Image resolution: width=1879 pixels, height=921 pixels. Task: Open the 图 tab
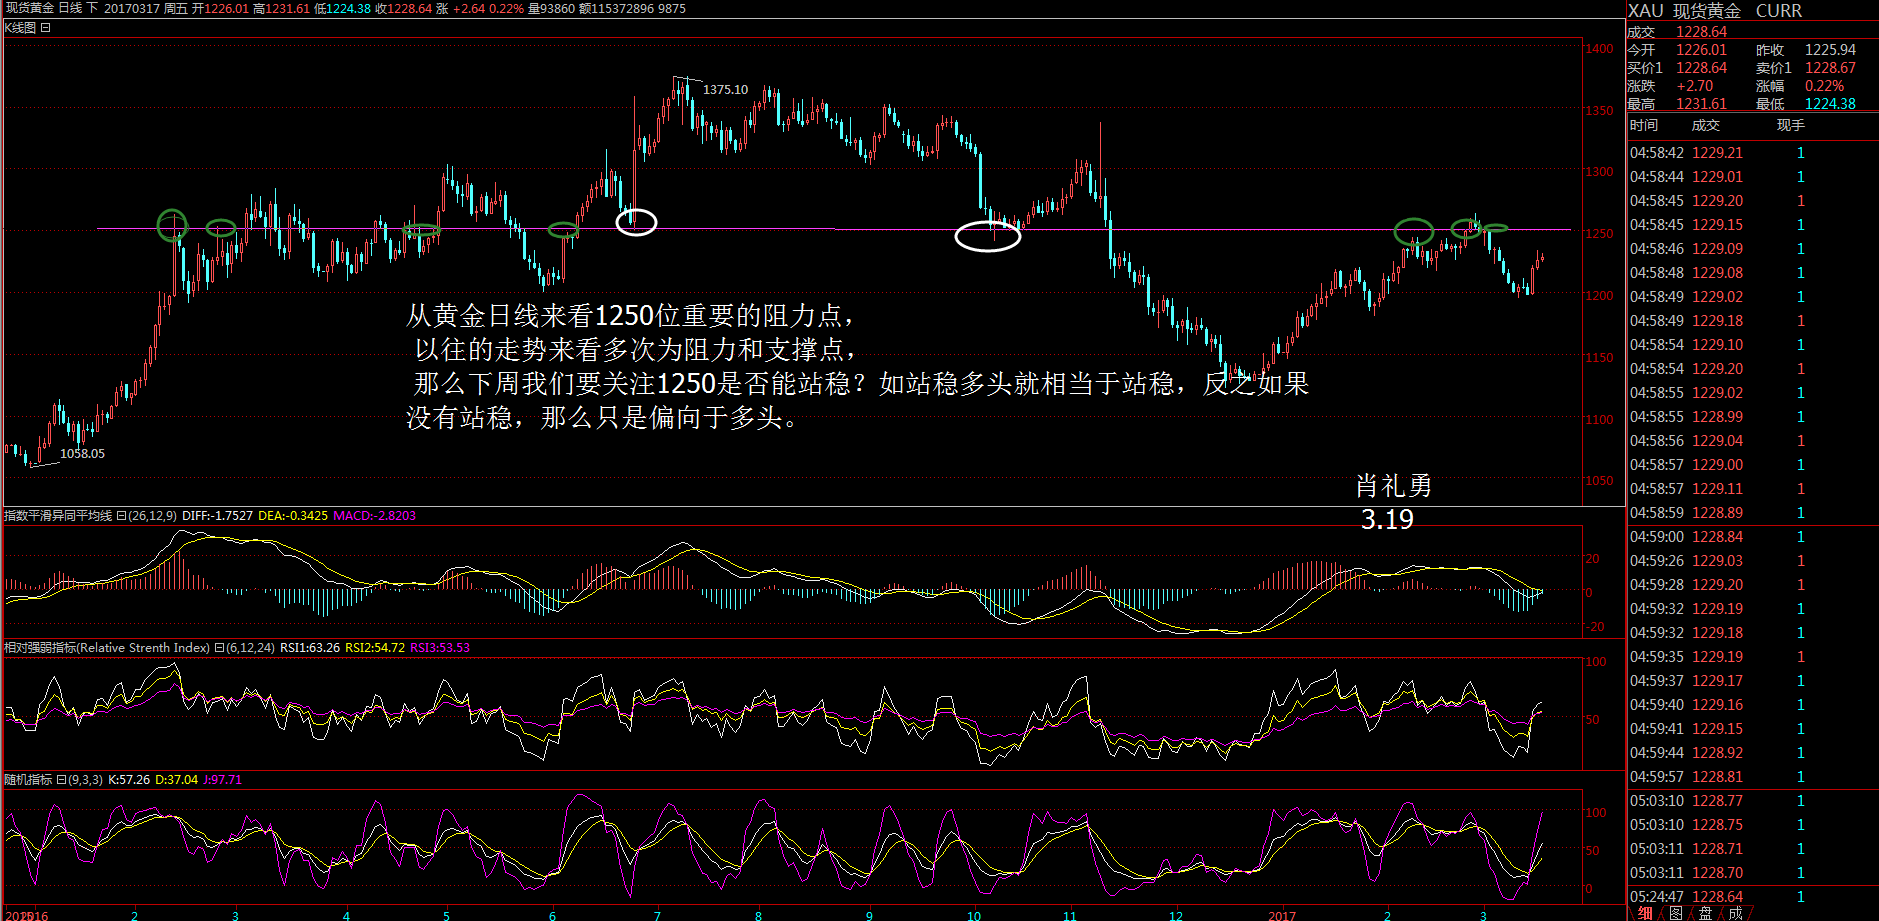(x=1675, y=913)
